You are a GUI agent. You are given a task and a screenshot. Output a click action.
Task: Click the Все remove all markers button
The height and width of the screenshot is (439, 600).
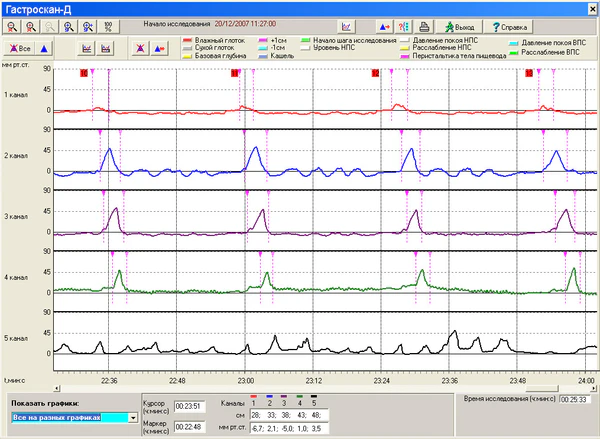pos(21,47)
